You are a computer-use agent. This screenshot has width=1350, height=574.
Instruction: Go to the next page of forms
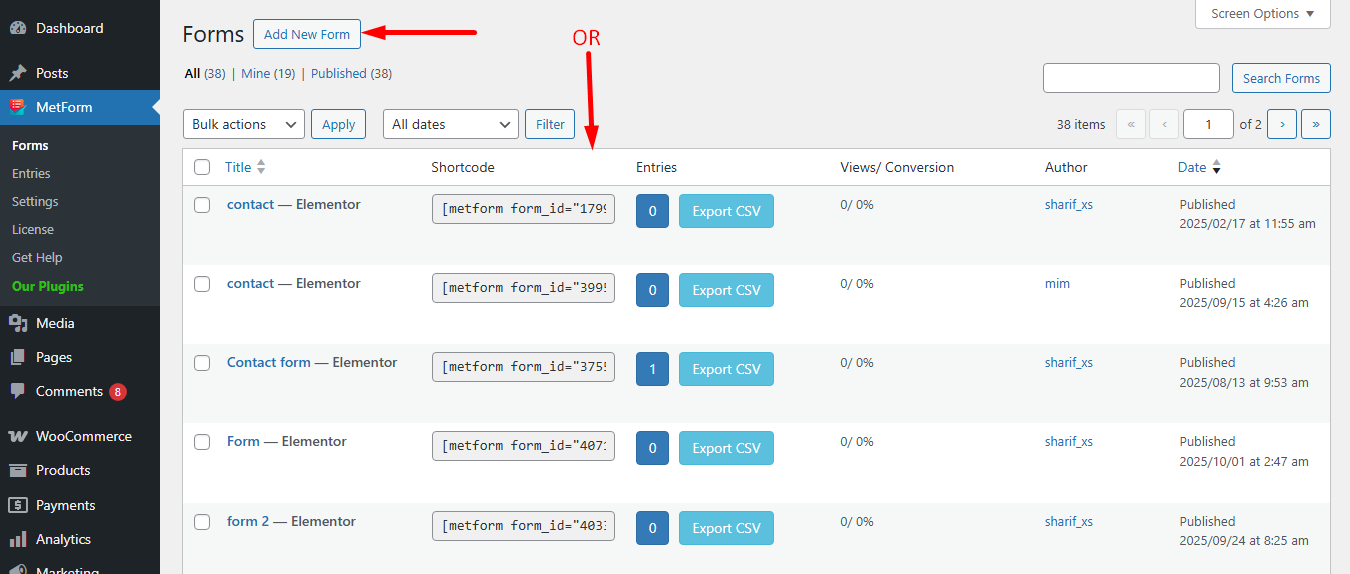[1282, 124]
